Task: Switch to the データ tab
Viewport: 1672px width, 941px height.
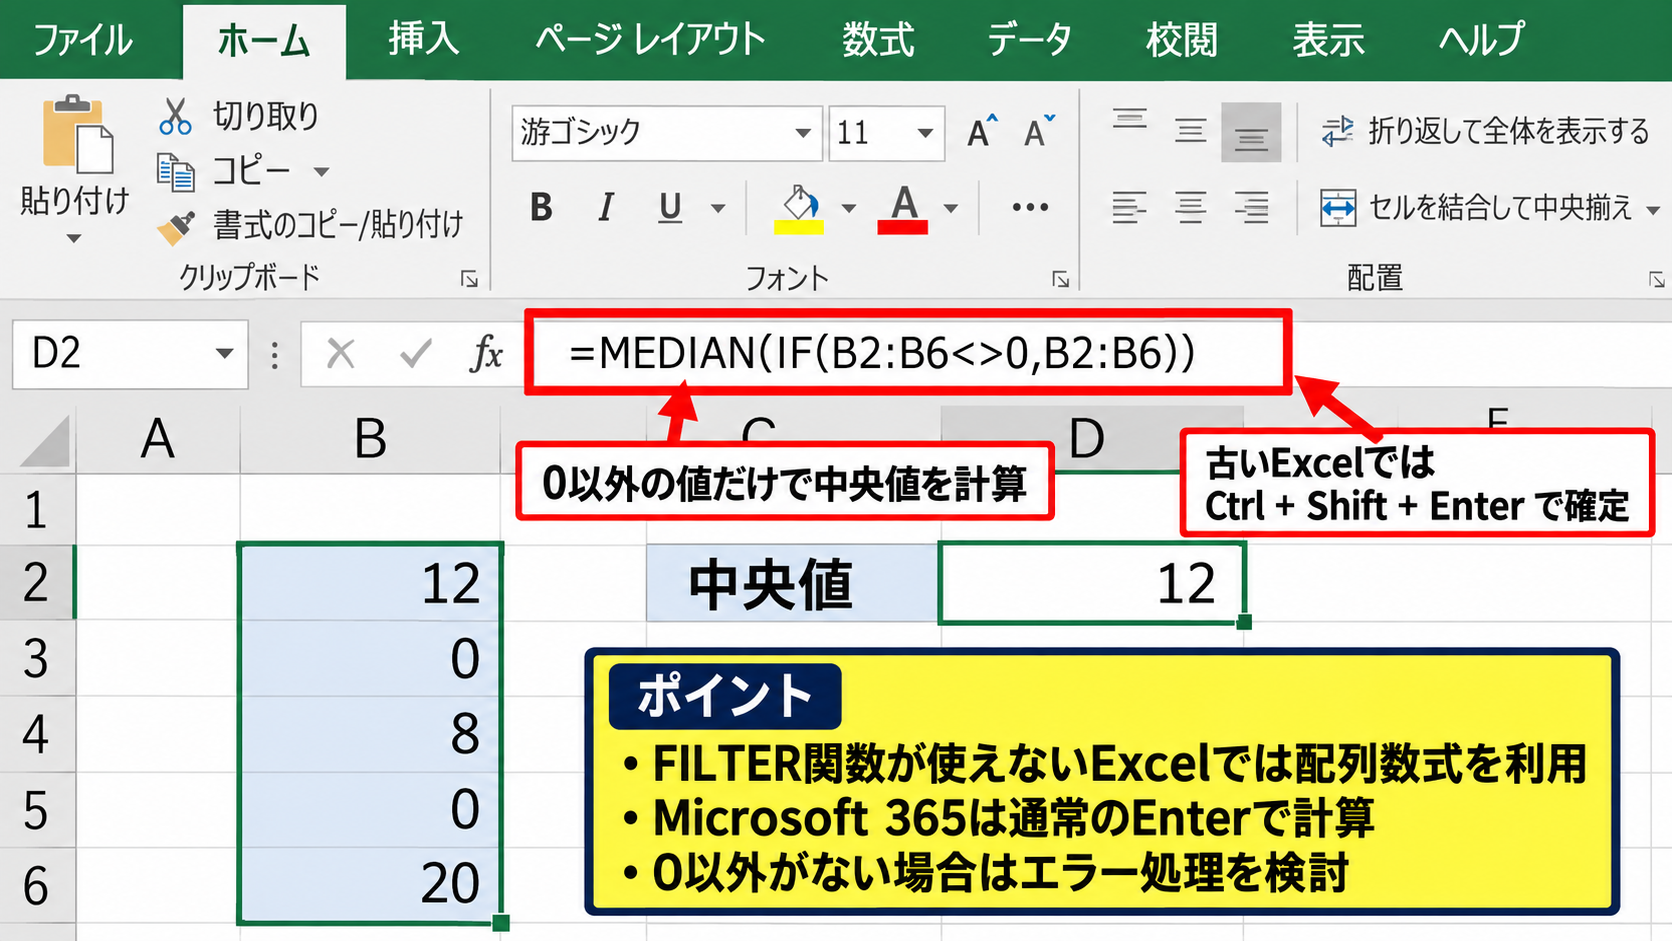Action: (1029, 40)
